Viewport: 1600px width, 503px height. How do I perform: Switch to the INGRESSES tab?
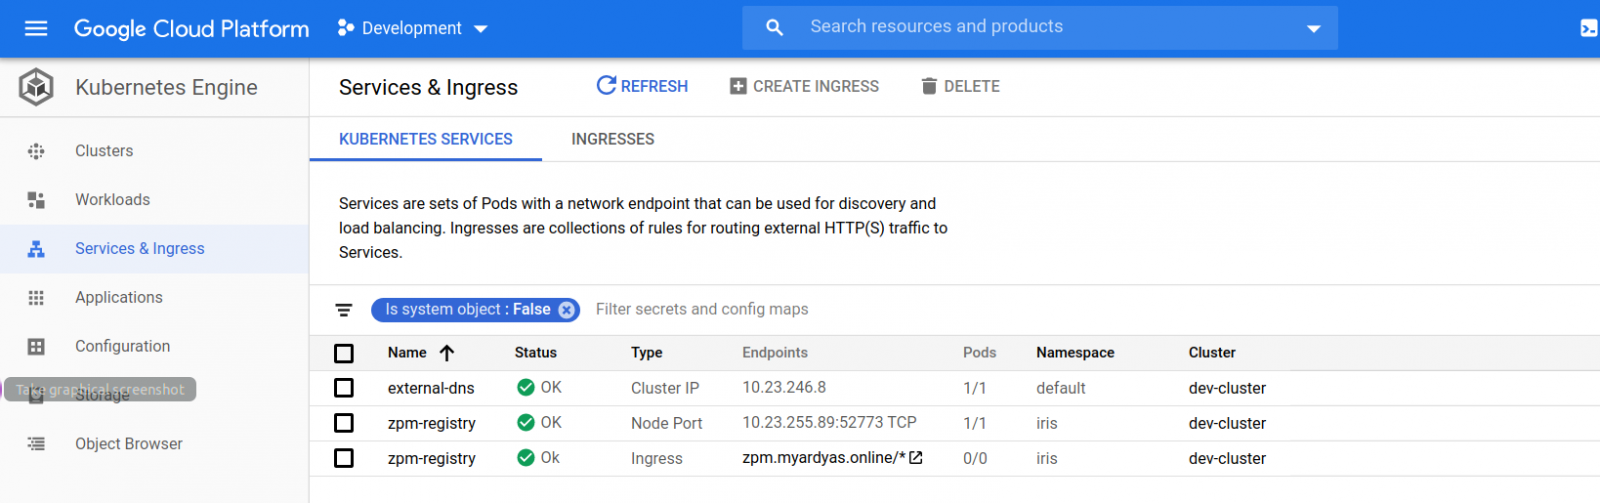pos(613,139)
